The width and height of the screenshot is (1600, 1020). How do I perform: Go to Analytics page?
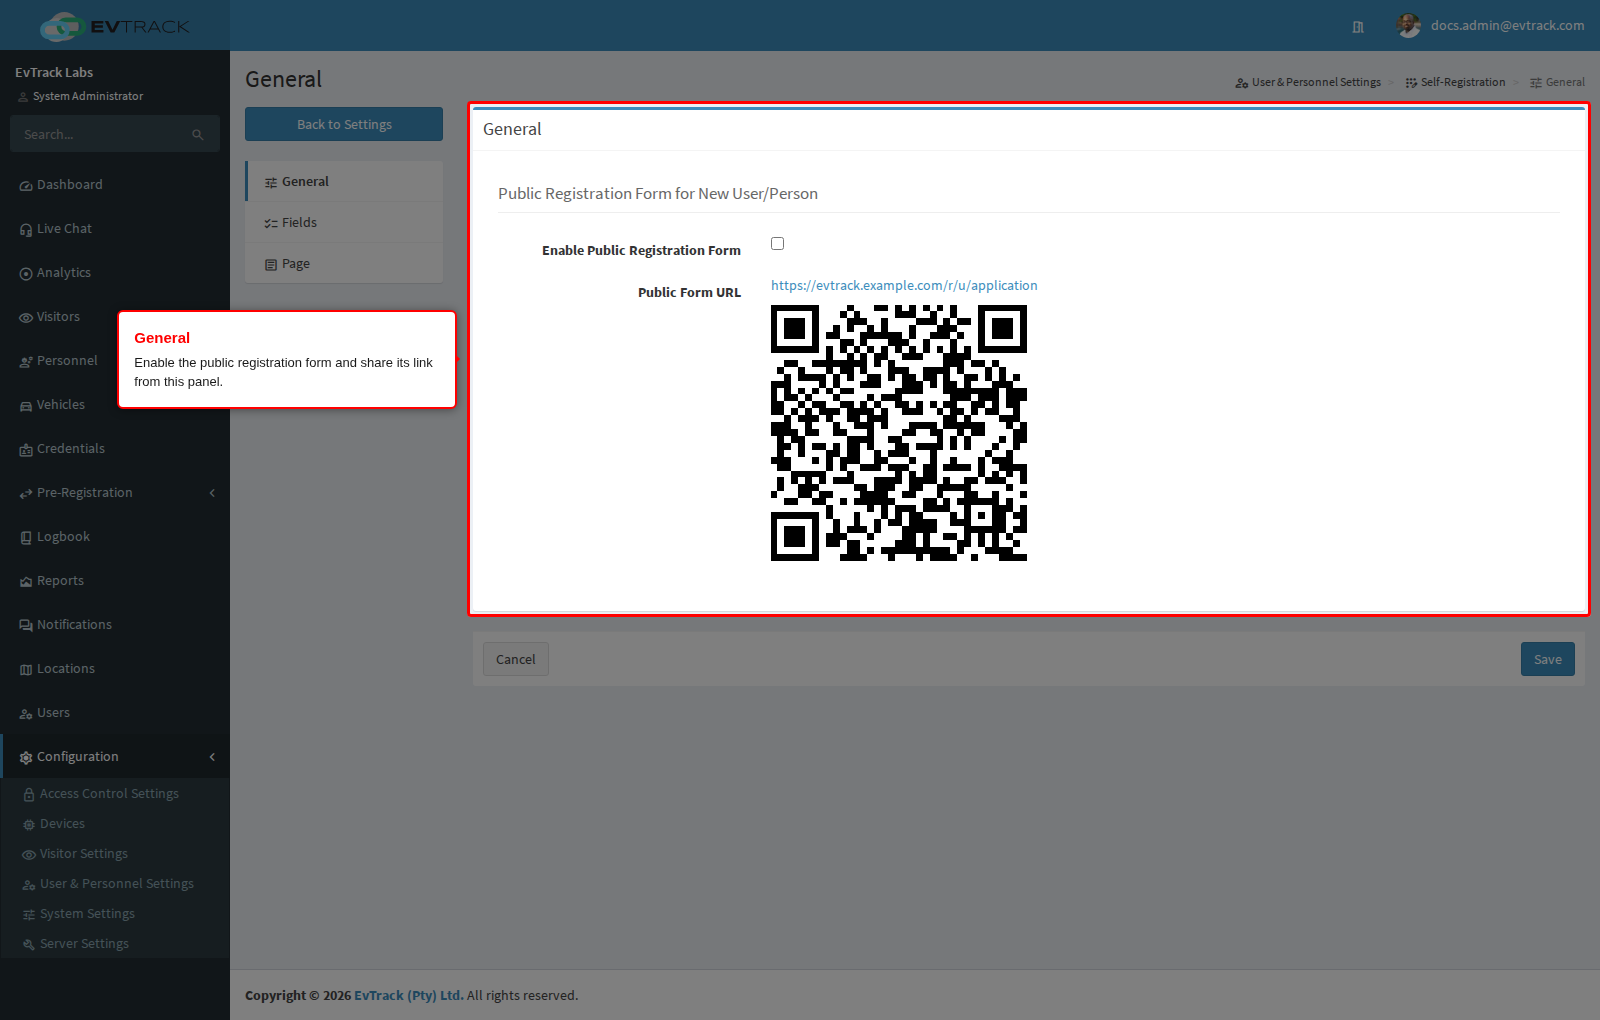[115, 273]
